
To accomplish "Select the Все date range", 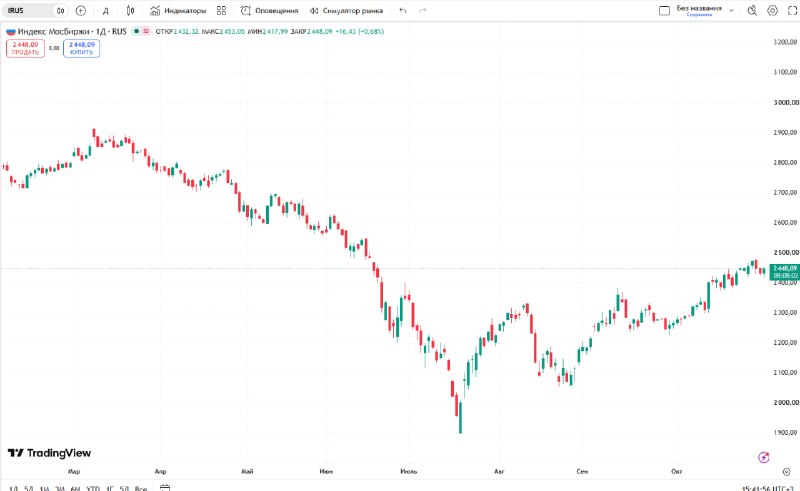I will [x=141, y=488].
